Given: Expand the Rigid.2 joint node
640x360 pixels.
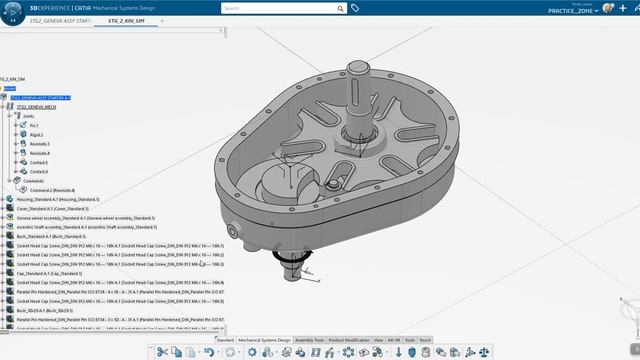Looking at the screenshot, I should (16, 134).
